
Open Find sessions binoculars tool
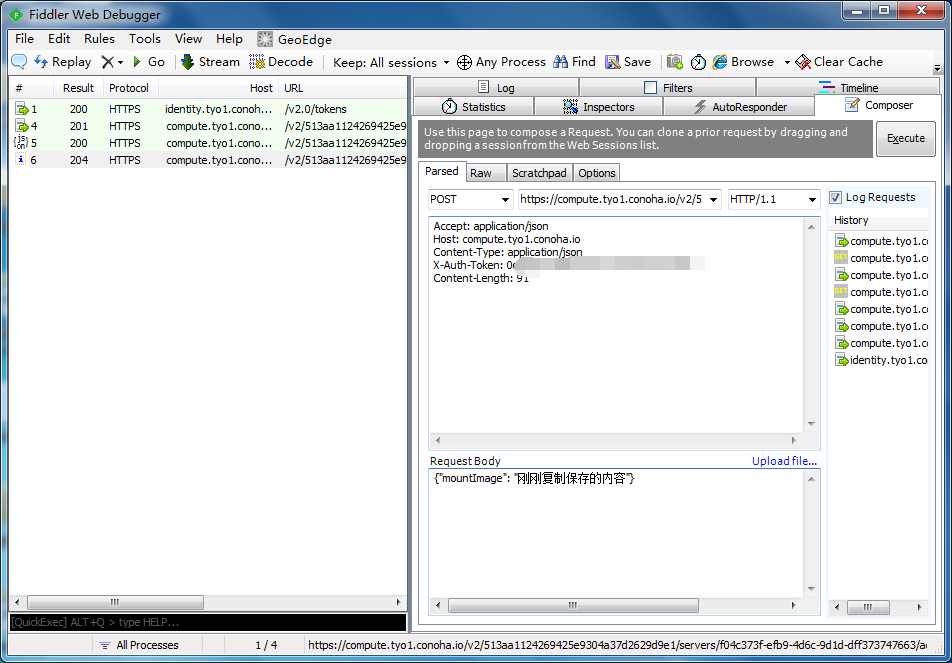pyautogui.click(x=574, y=62)
